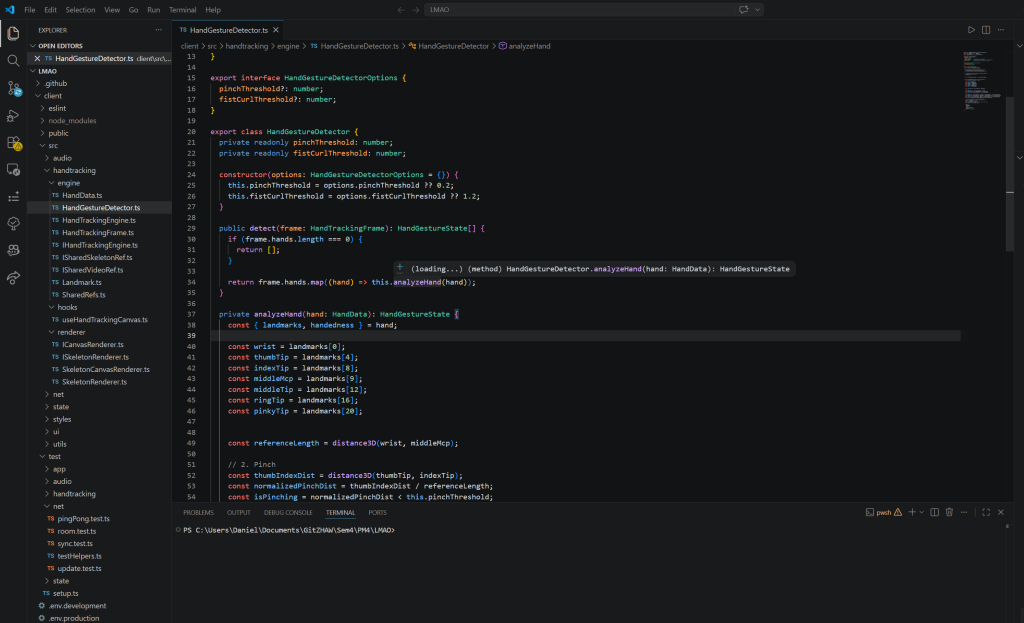
Task: Open the Copilot chat icon in title bar
Action: coord(743,9)
